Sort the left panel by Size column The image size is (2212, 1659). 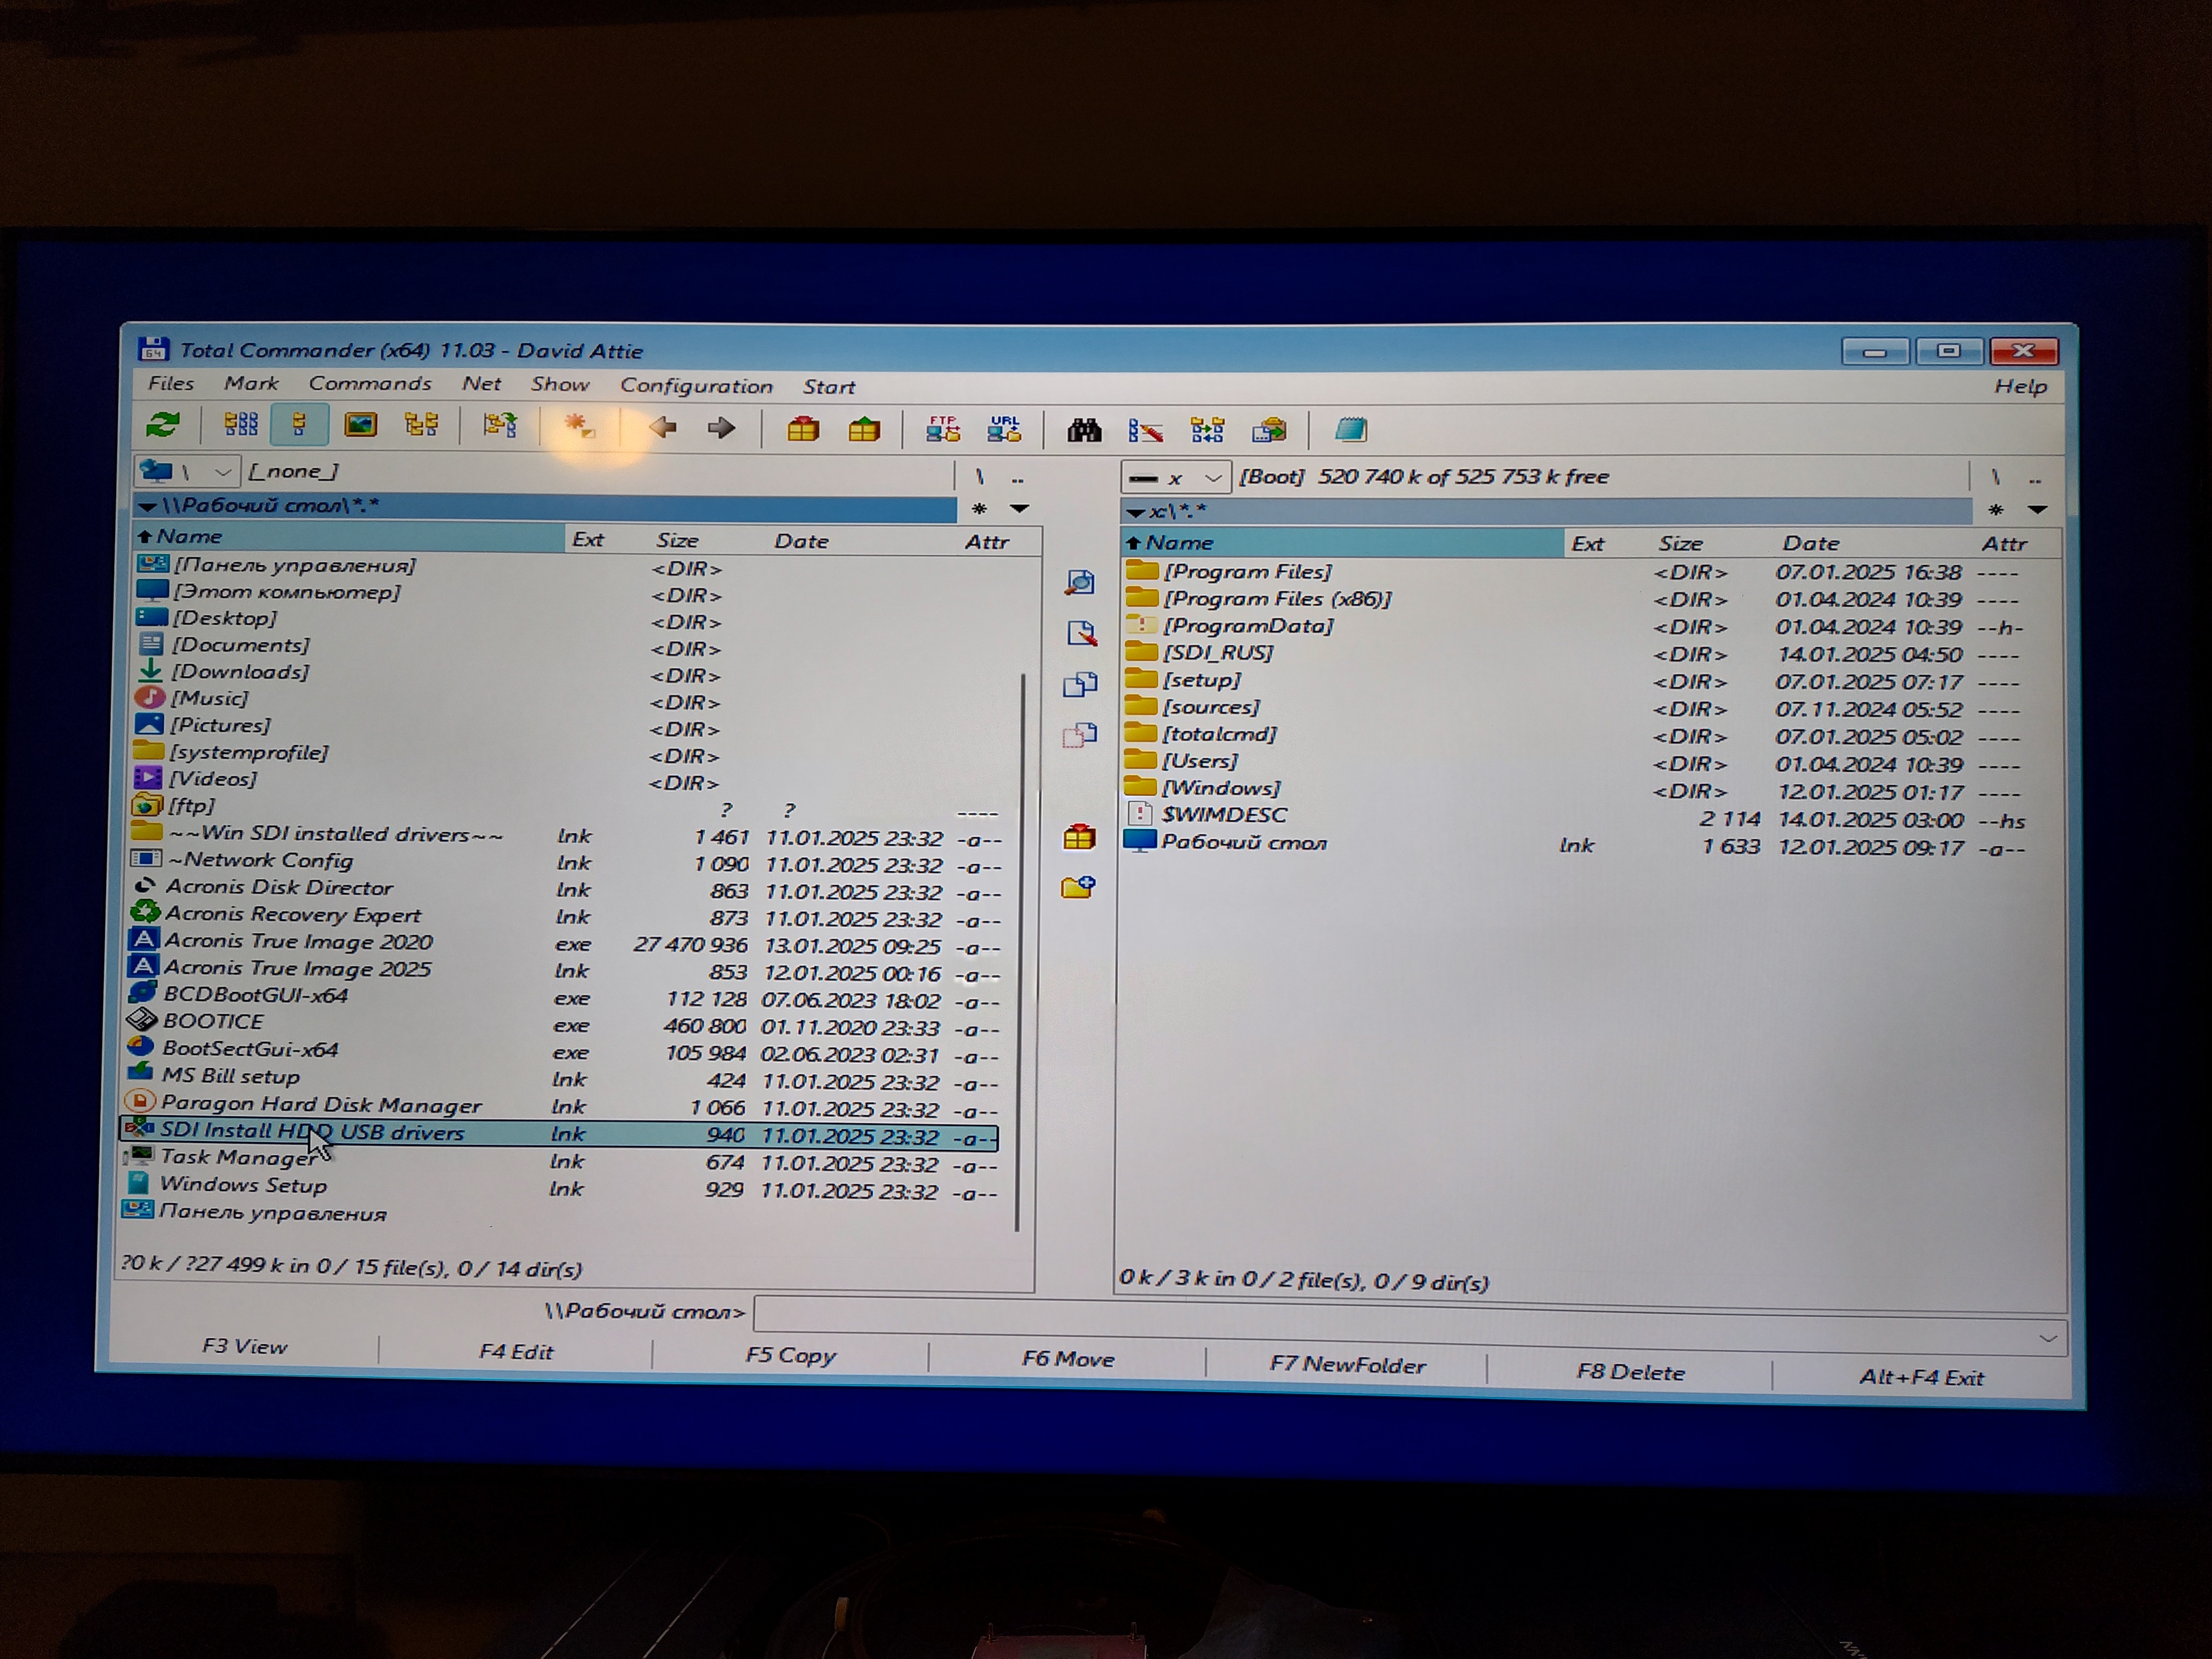coord(677,540)
